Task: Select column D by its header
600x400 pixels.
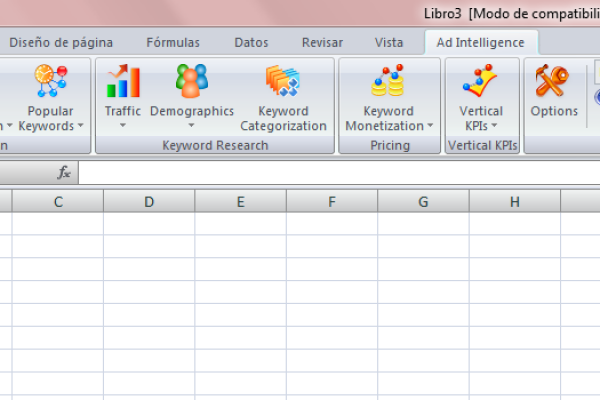Action: [149, 202]
